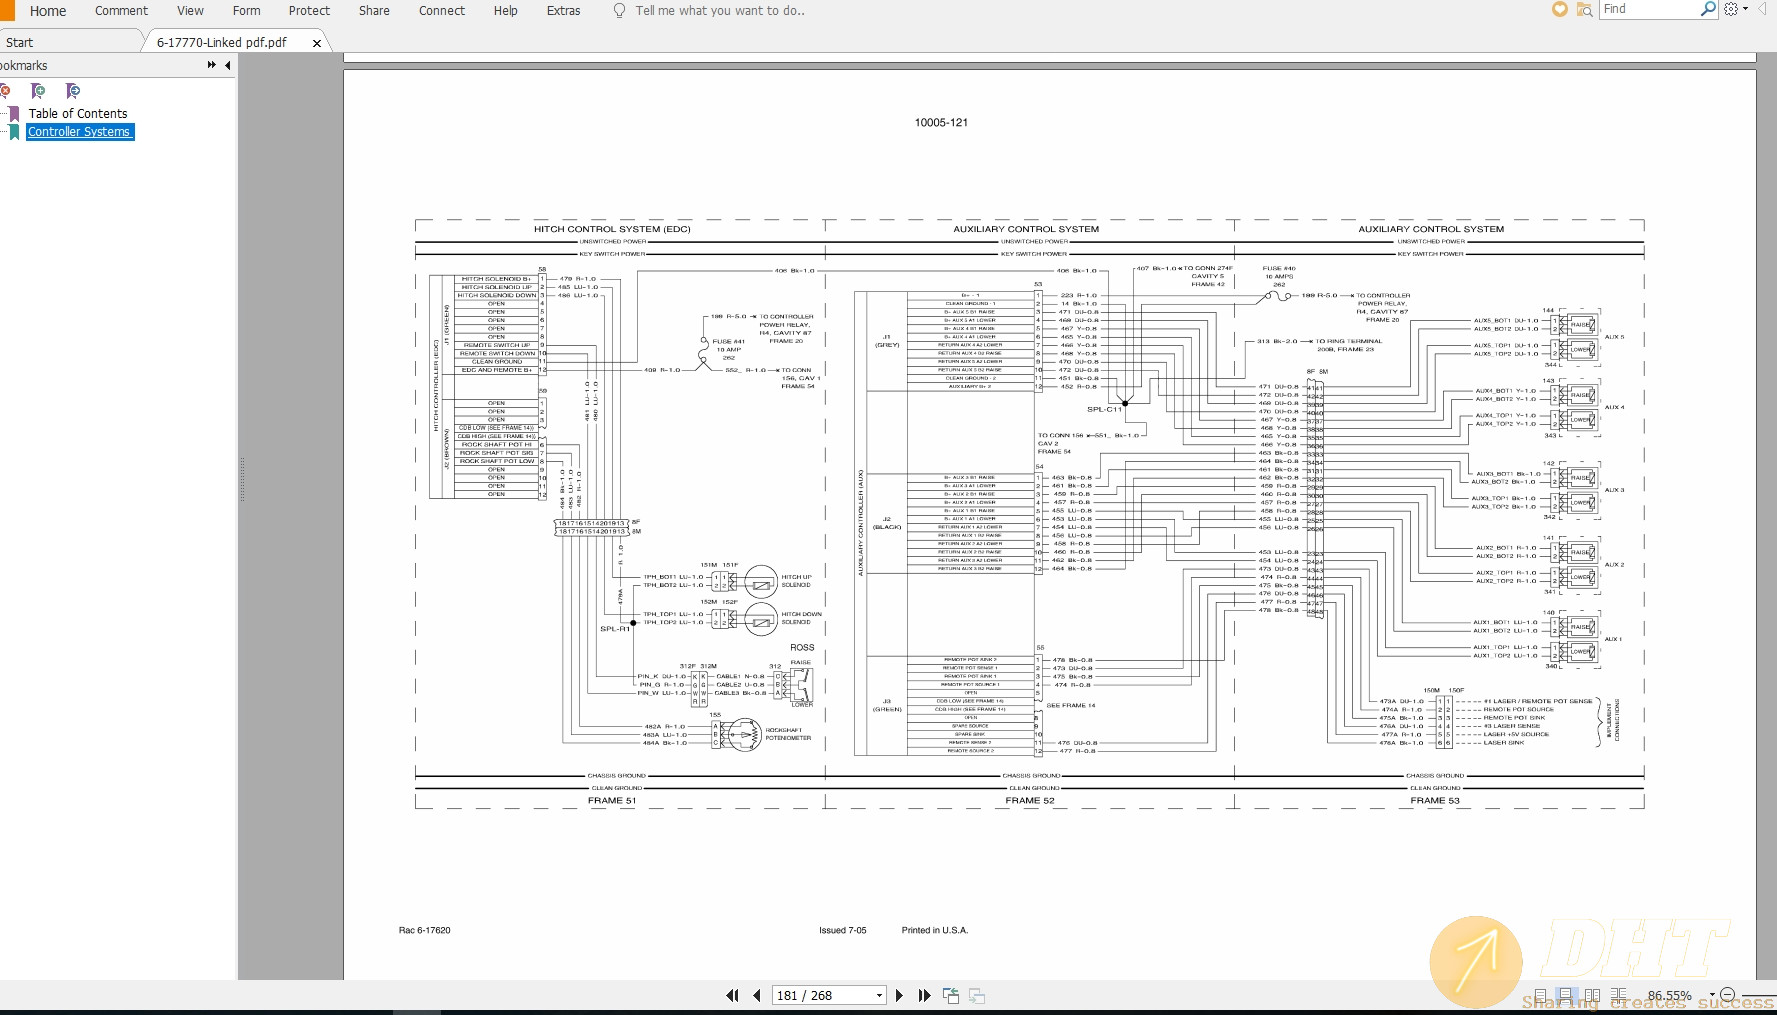The height and width of the screenshot is (1015, 1777).
Task: Click the zoom out minus button
Action: pyautogui.click(x=1727, y=995)
